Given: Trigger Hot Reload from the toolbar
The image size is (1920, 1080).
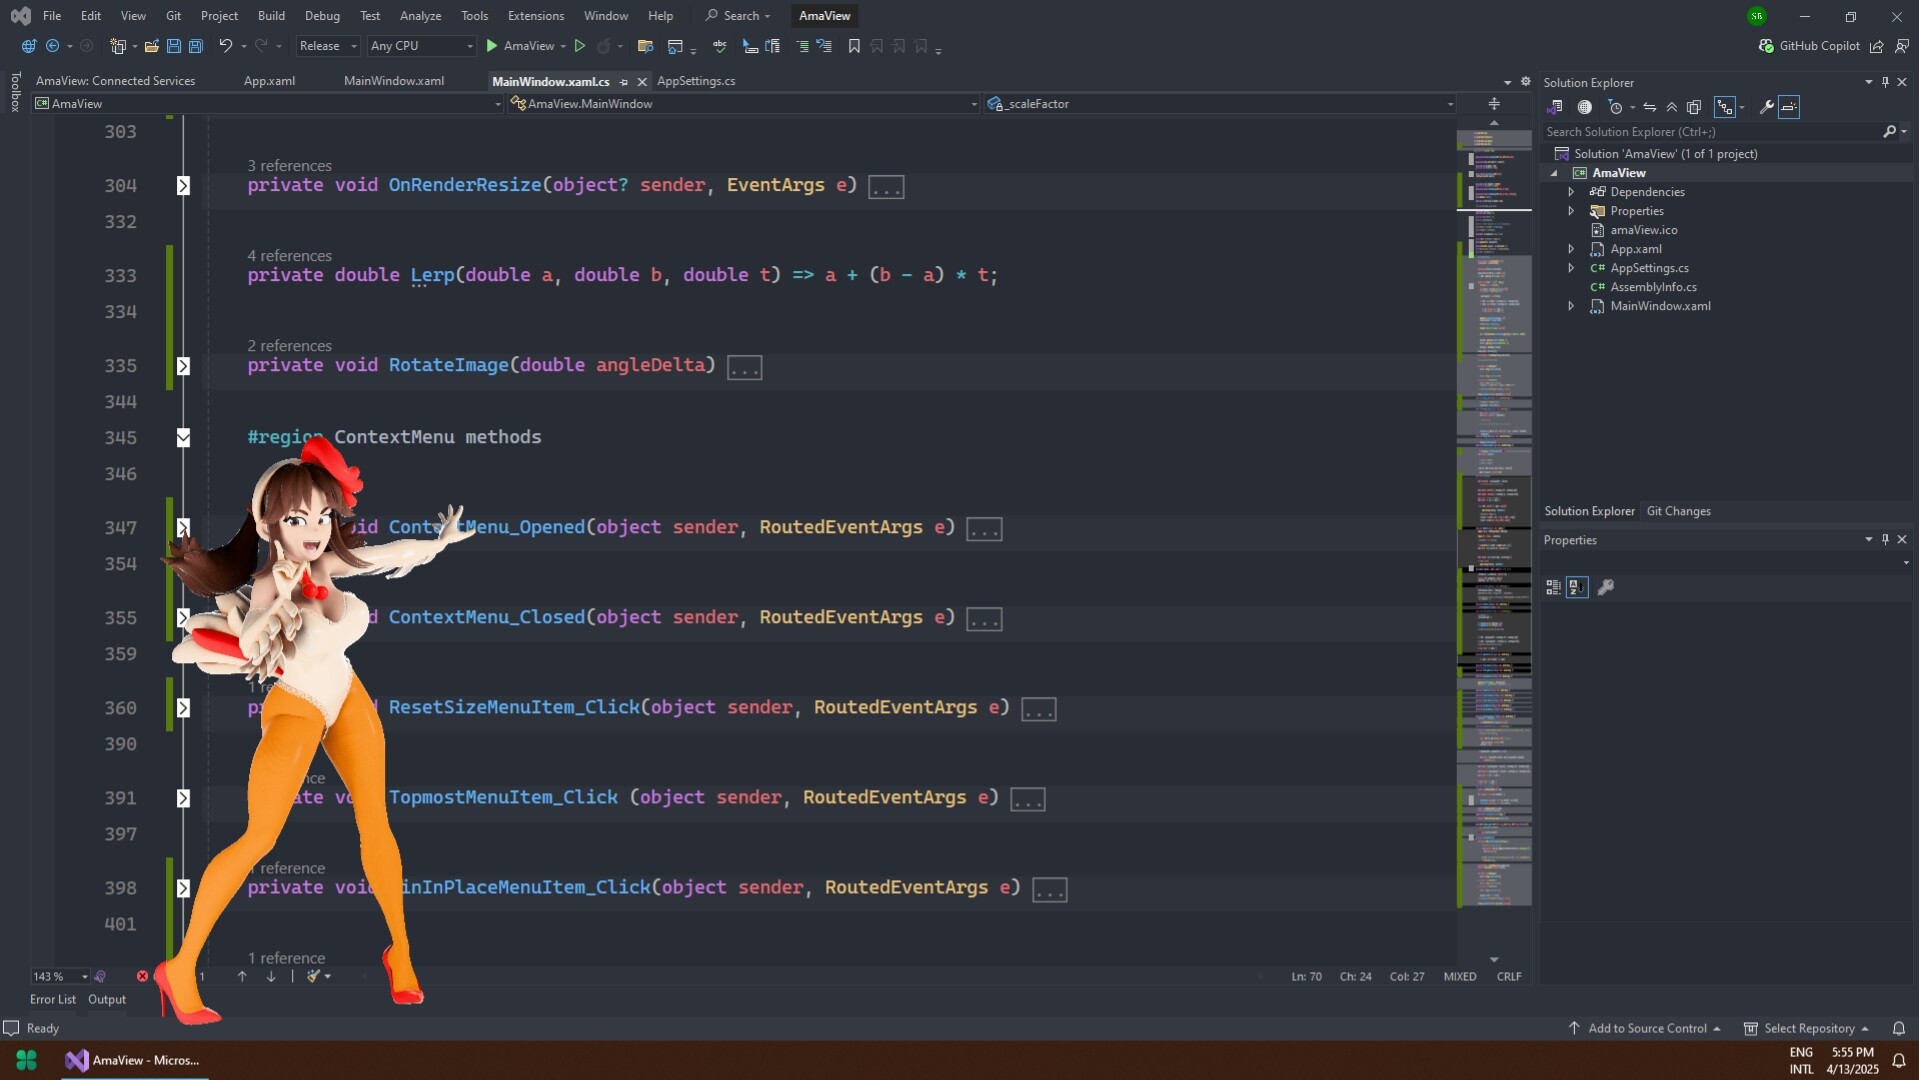Looking at the screenshot, I should pyautogui.click(x=605, y=46).
